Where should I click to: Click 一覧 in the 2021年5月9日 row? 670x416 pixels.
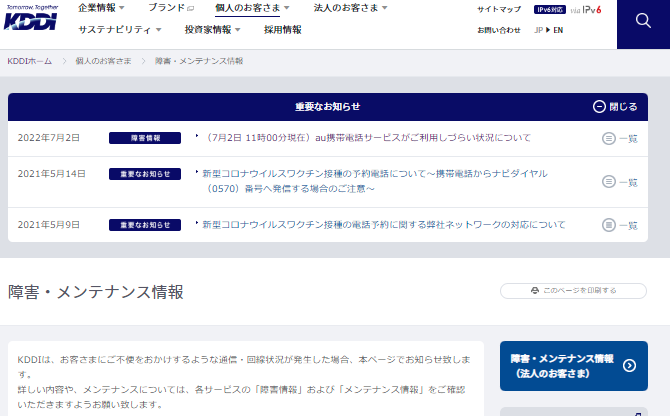[x=628, y=226]
